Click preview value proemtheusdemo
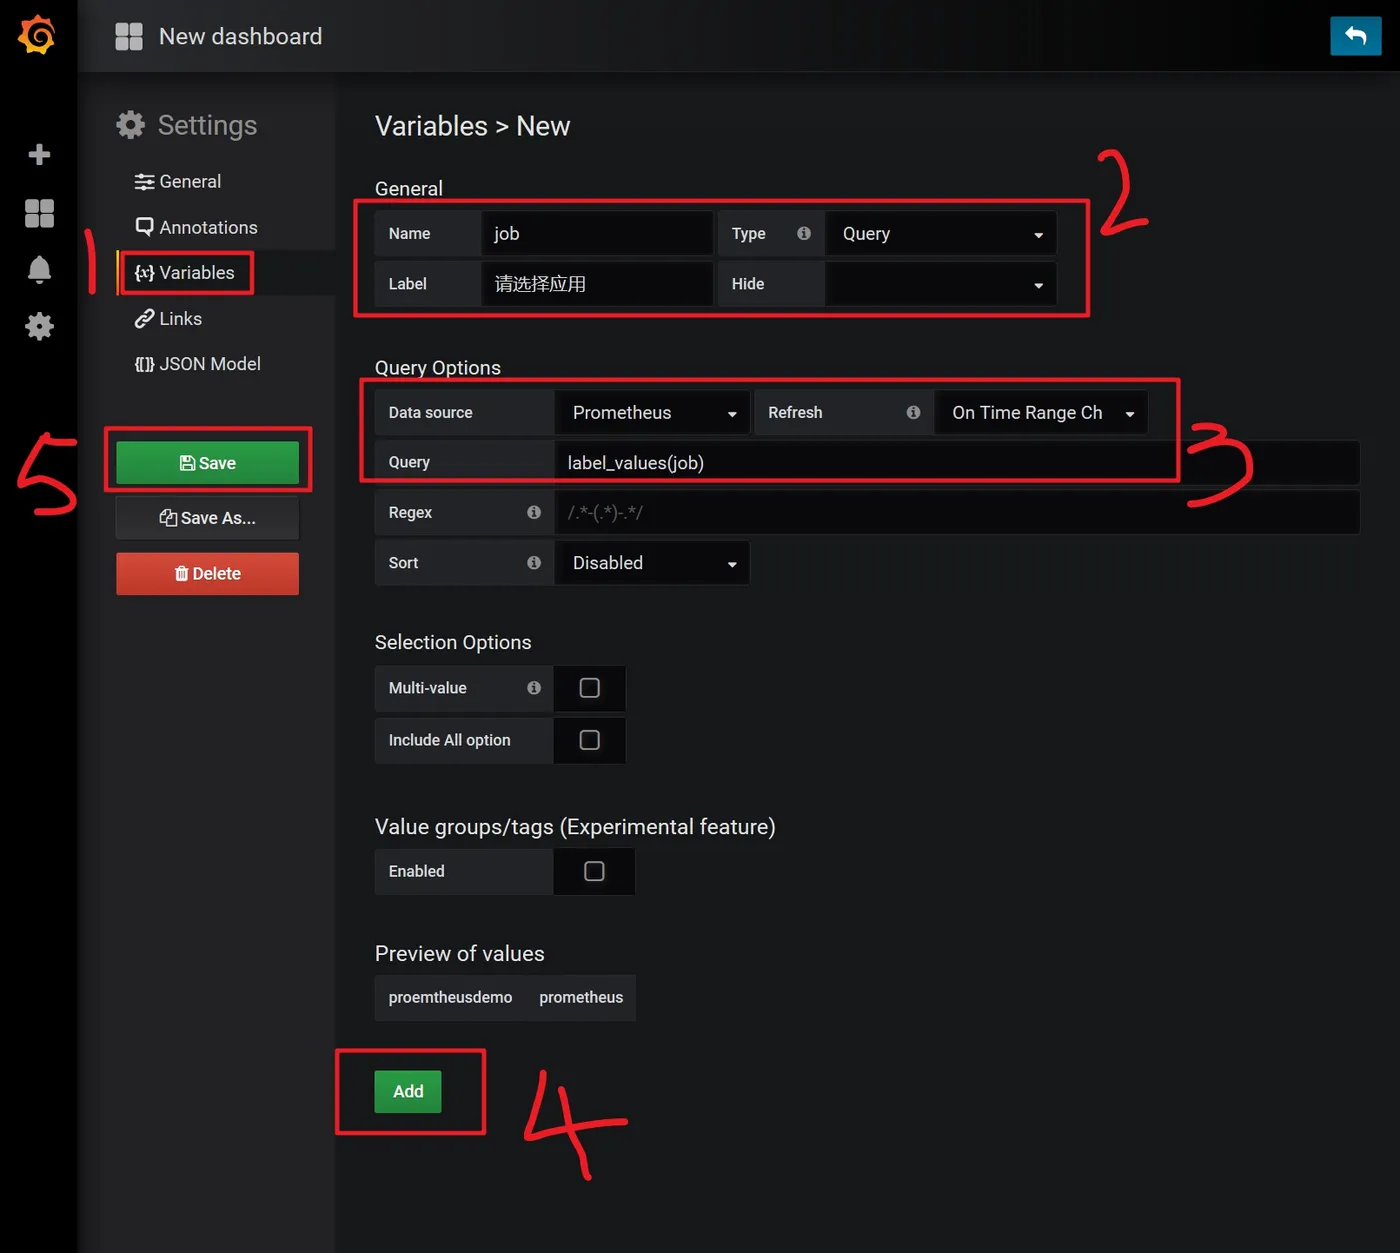The height and width of the screenshot is (1253, 1400). (x=450, y=998)
